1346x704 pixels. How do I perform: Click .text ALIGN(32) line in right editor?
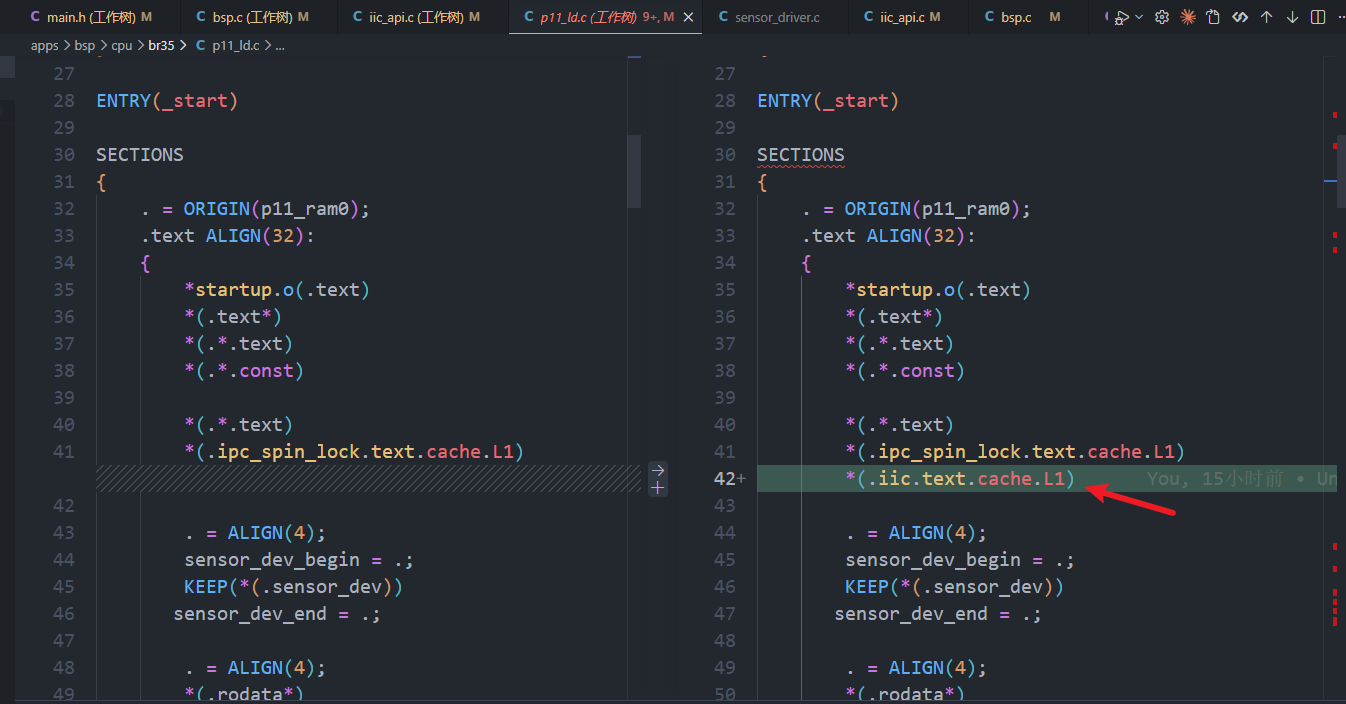tap(888, 236)
